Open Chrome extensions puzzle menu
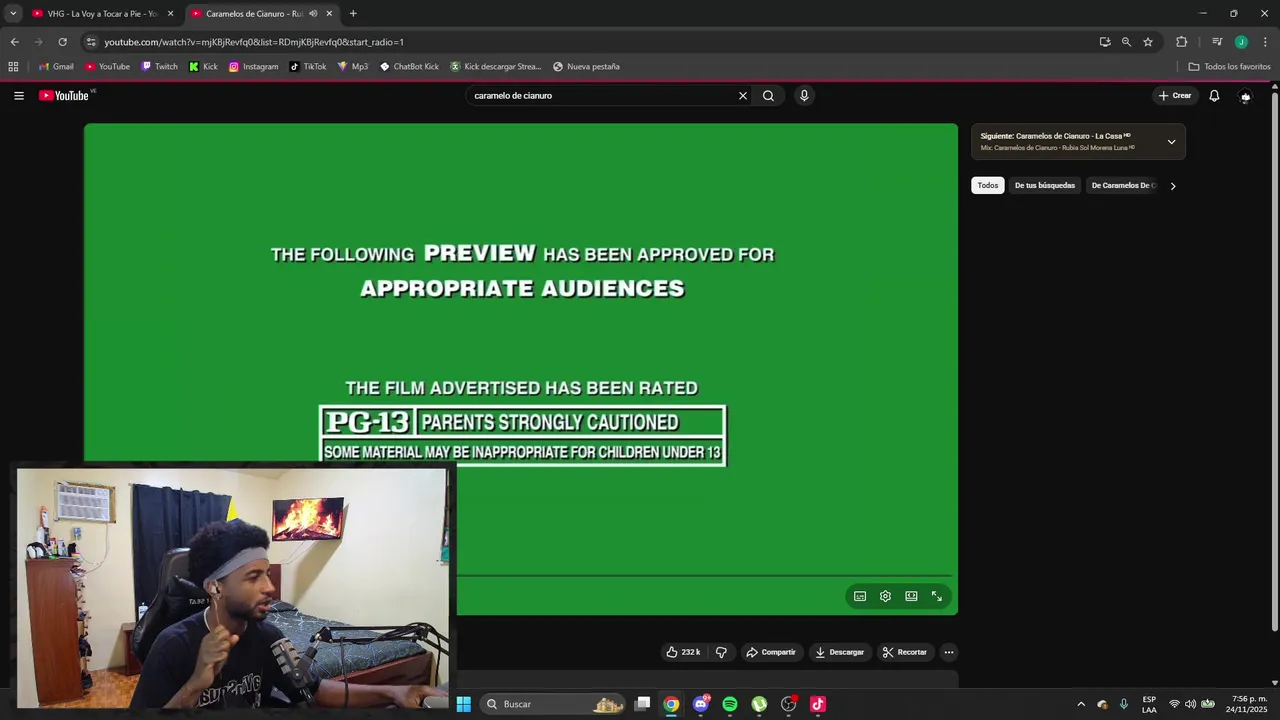Image resolution: width=1280 pixels, height=720 pixels. click(1182, 42)
